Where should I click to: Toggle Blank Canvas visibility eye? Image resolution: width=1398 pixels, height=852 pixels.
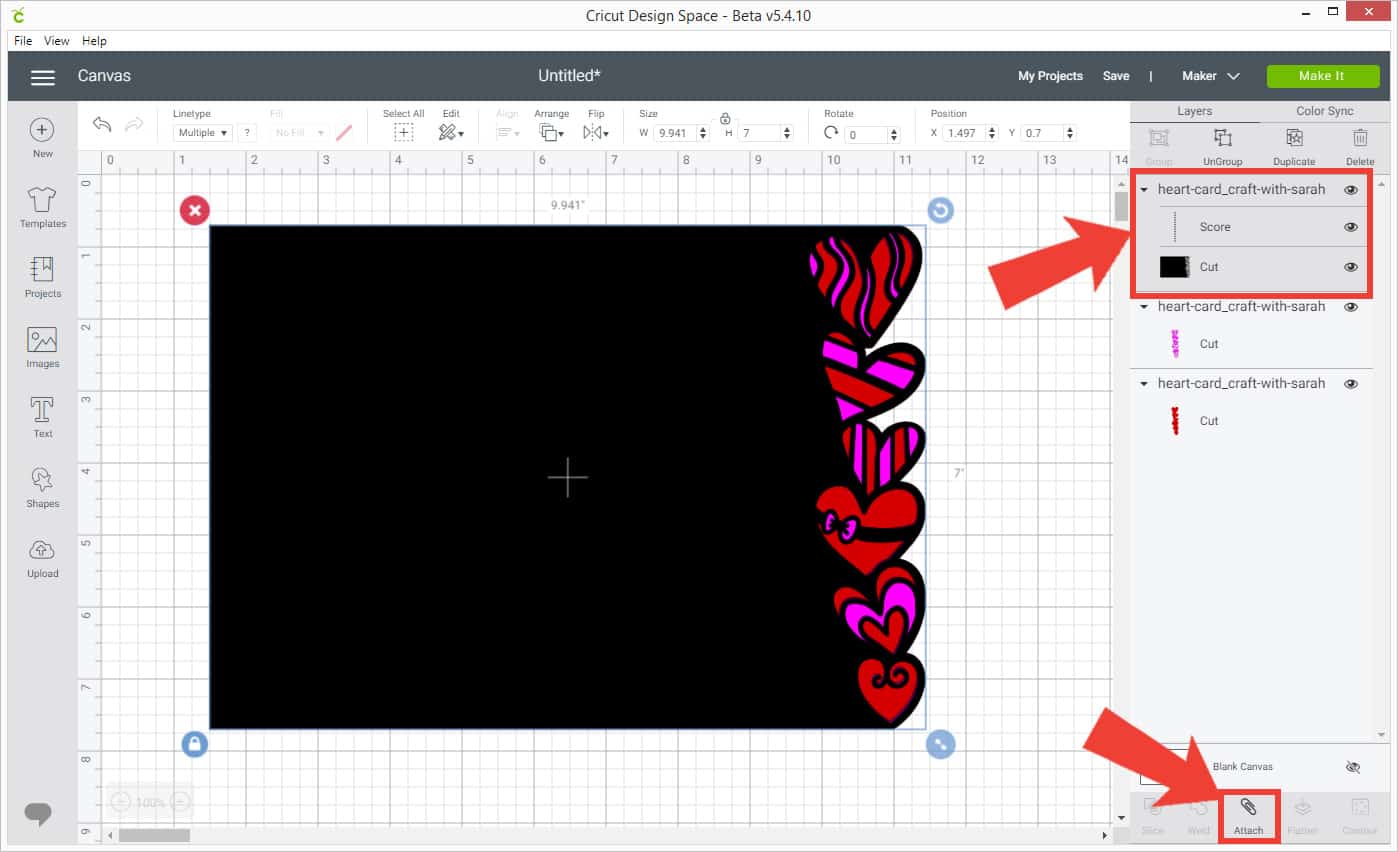coord(1353,767)
